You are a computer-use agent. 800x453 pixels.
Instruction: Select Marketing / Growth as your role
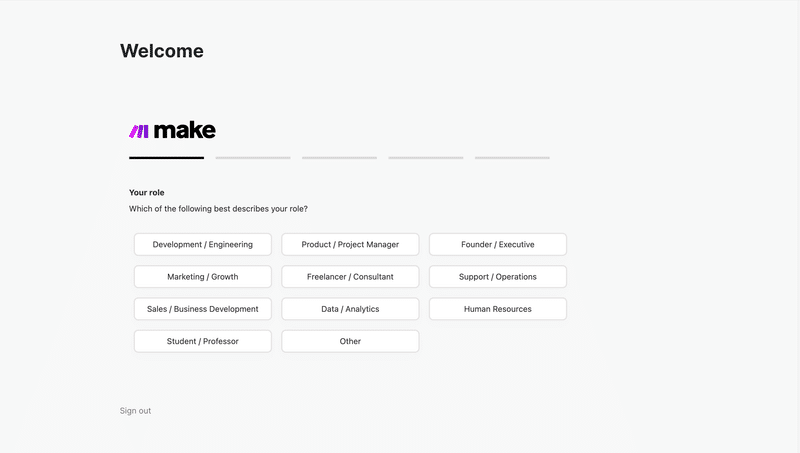coord(203,276)
